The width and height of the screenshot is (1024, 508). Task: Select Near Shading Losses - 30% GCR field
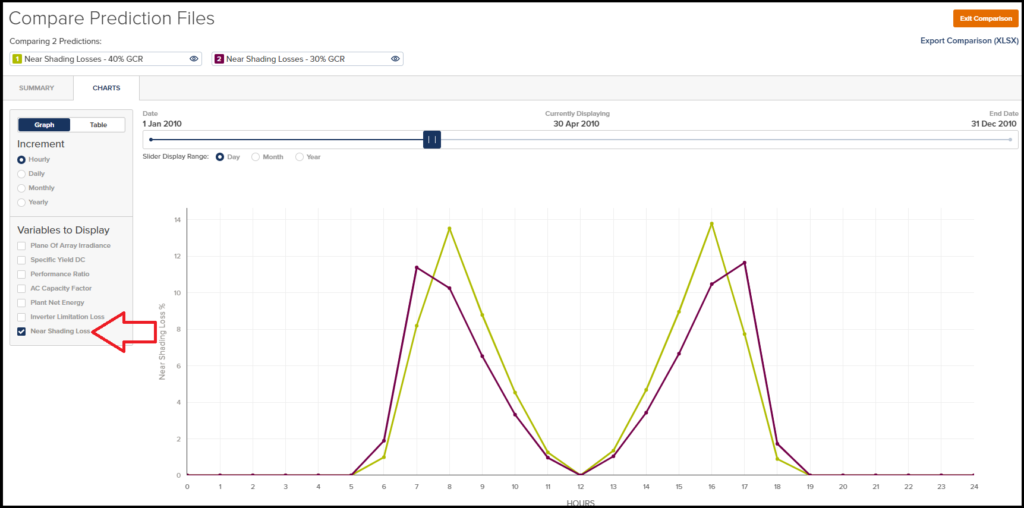[307, 59]
